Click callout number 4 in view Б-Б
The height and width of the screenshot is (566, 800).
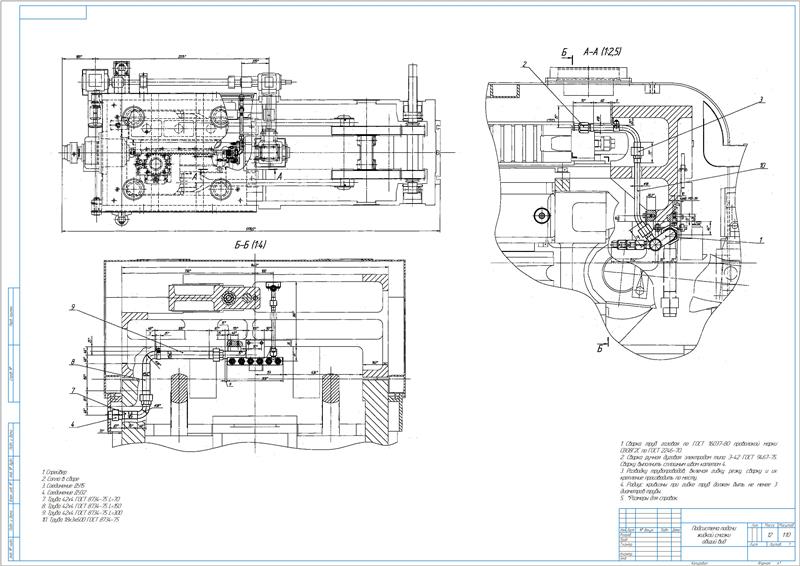click(x=73, y=424)
